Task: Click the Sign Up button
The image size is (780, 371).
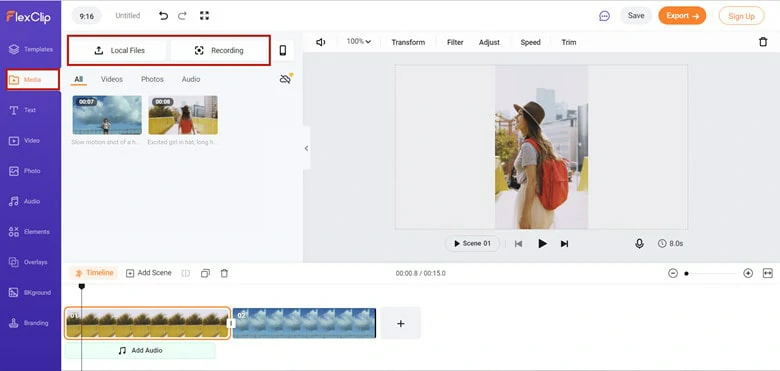Action: coord(741,16)
